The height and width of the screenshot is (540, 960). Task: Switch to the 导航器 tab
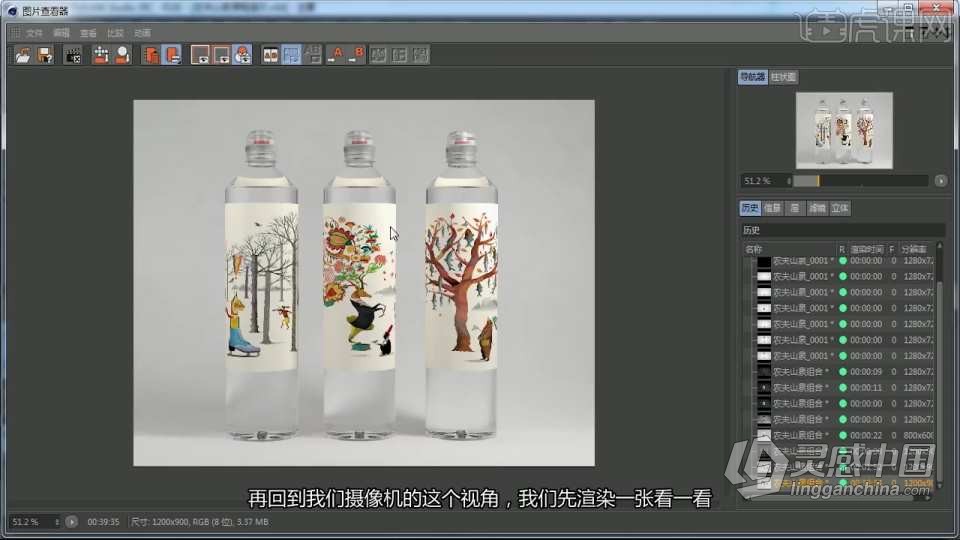[752, 77]
